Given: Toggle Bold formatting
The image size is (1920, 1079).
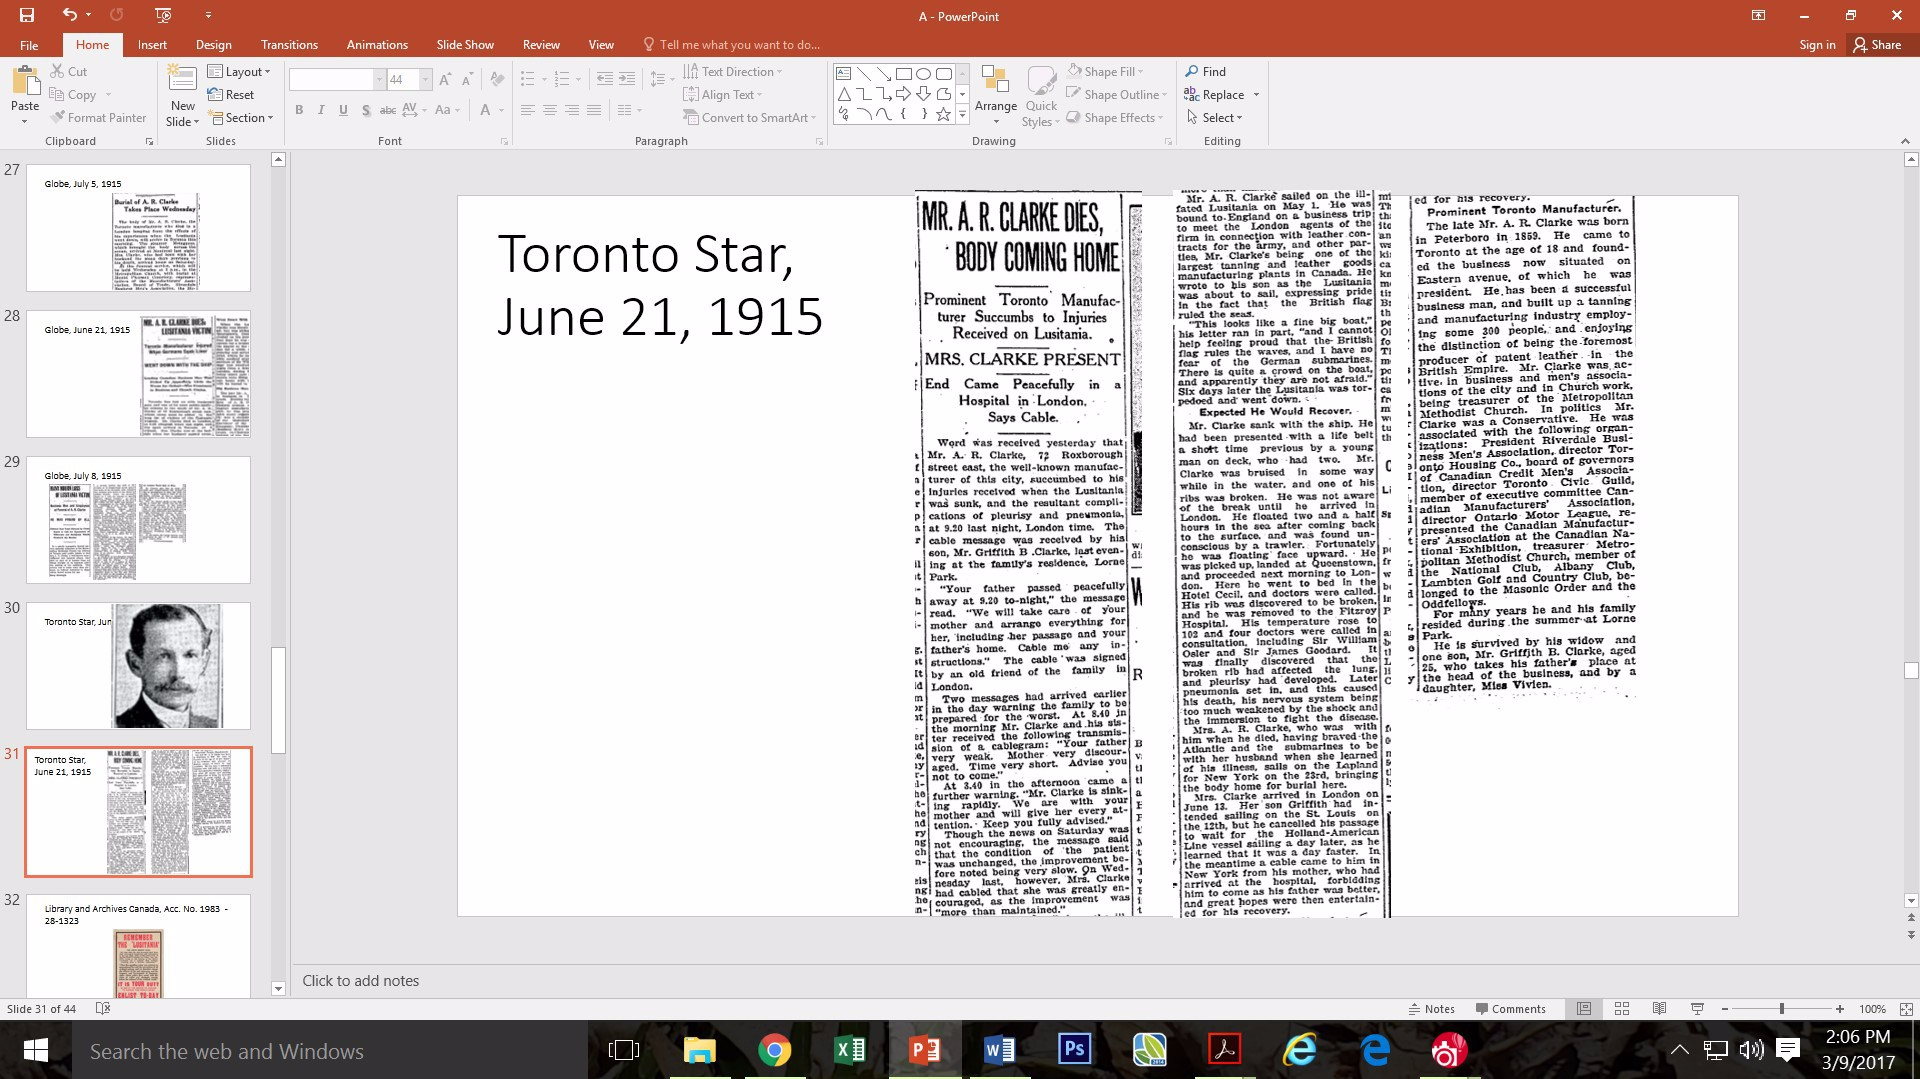Looking at the screenshot, I should tap(299, 110).
